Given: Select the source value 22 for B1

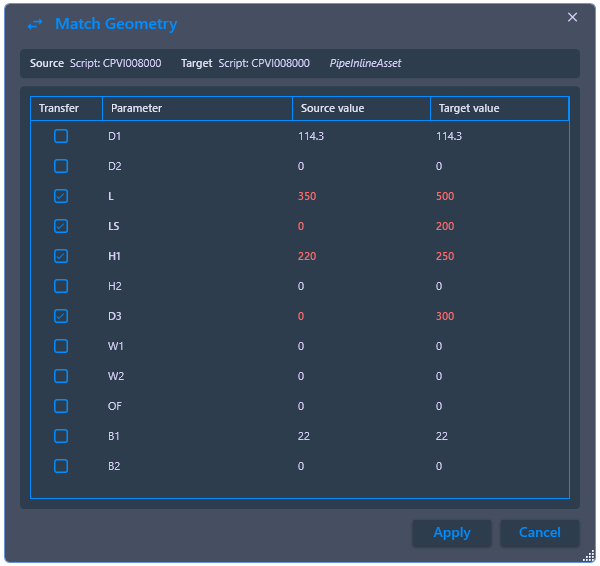Looking at the screenshot, I should pyautogui.click(x=304, y=436).
